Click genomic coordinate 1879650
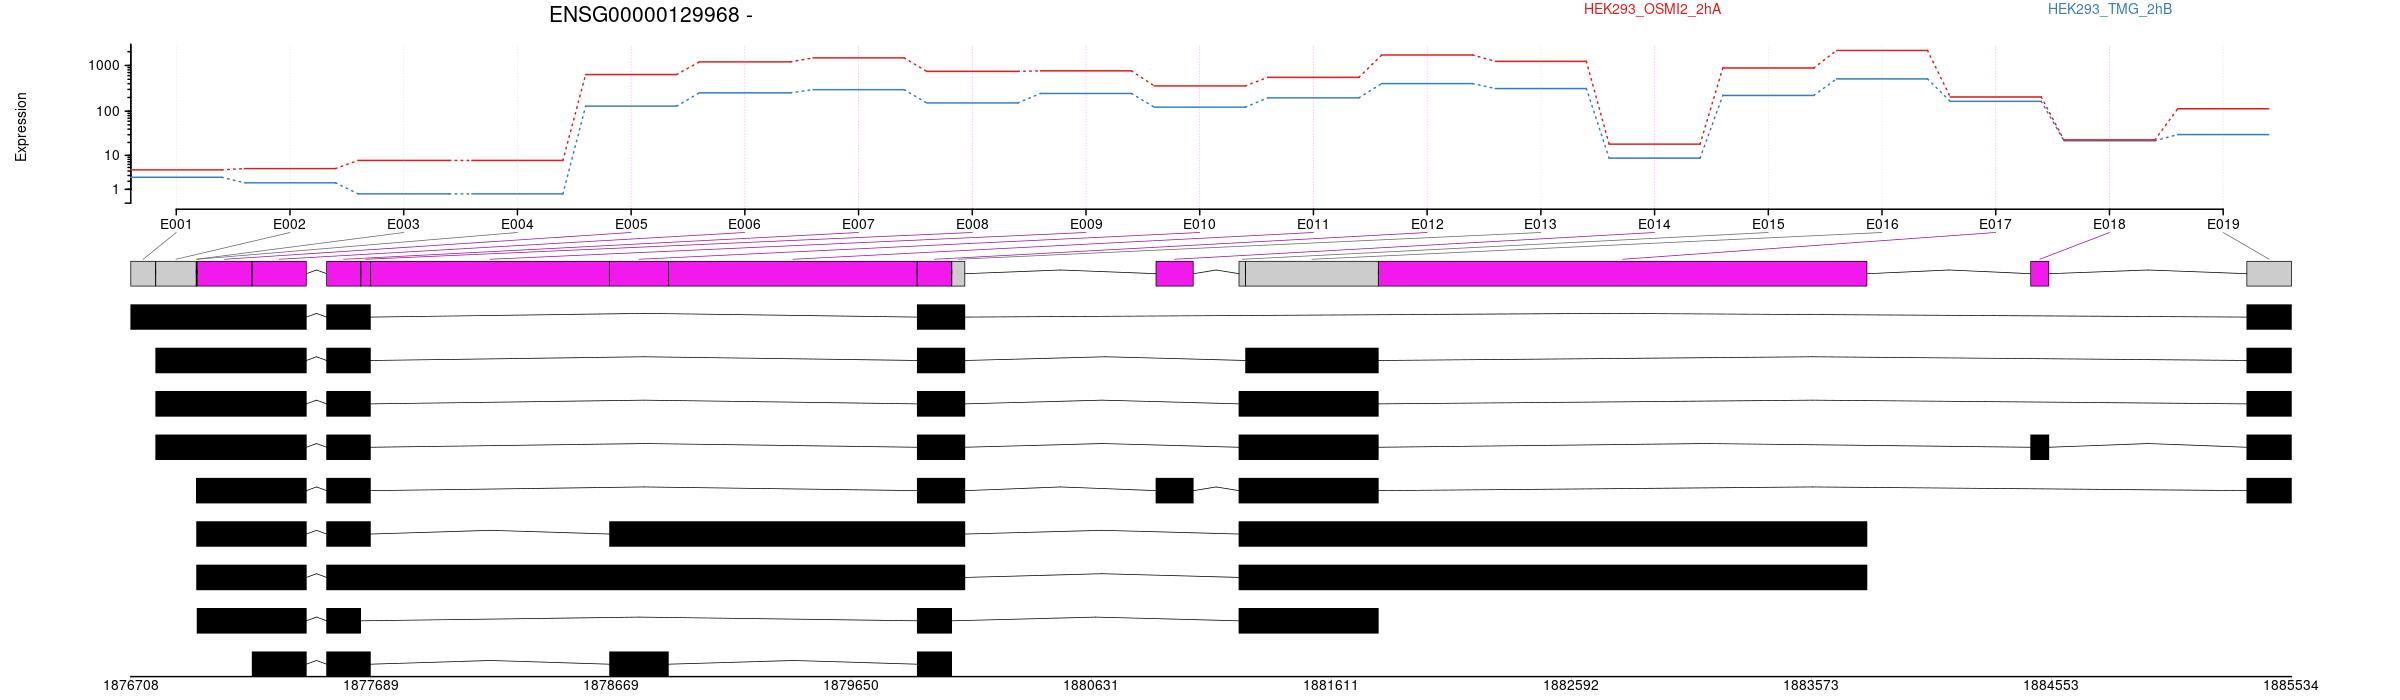2400x700 pixels. pos(851,686)
